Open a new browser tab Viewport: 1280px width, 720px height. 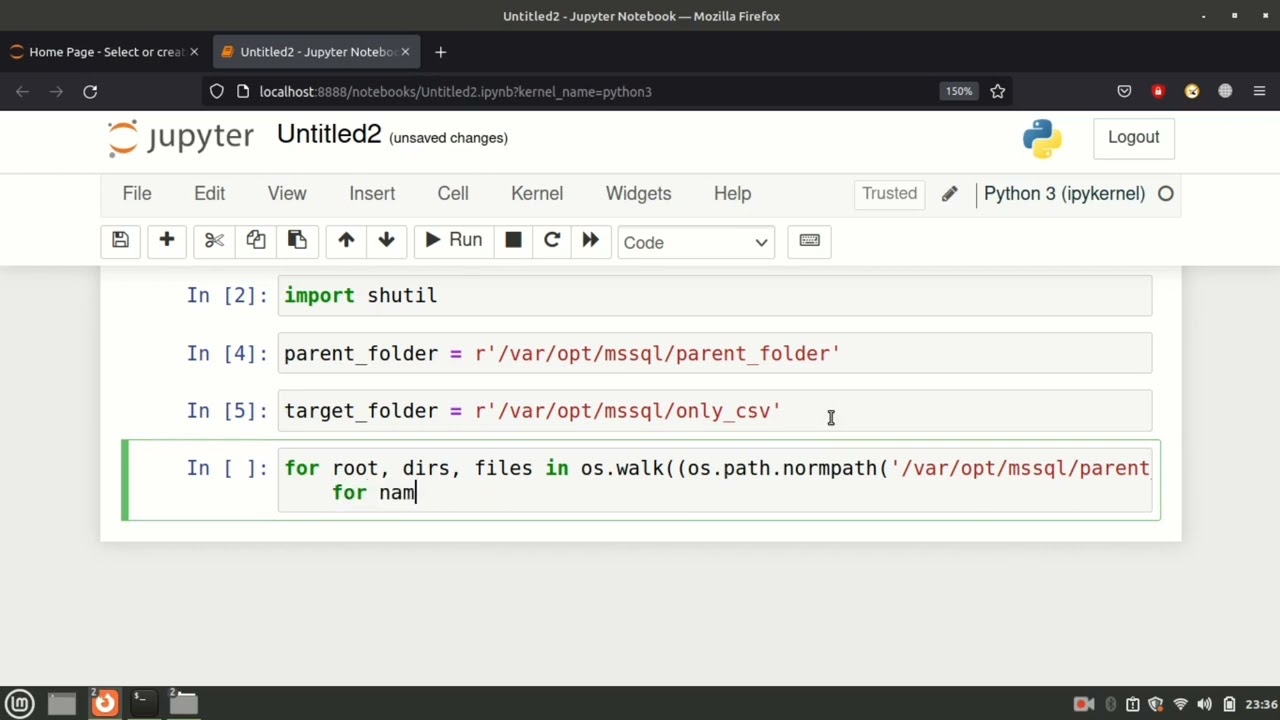[440, 52]
